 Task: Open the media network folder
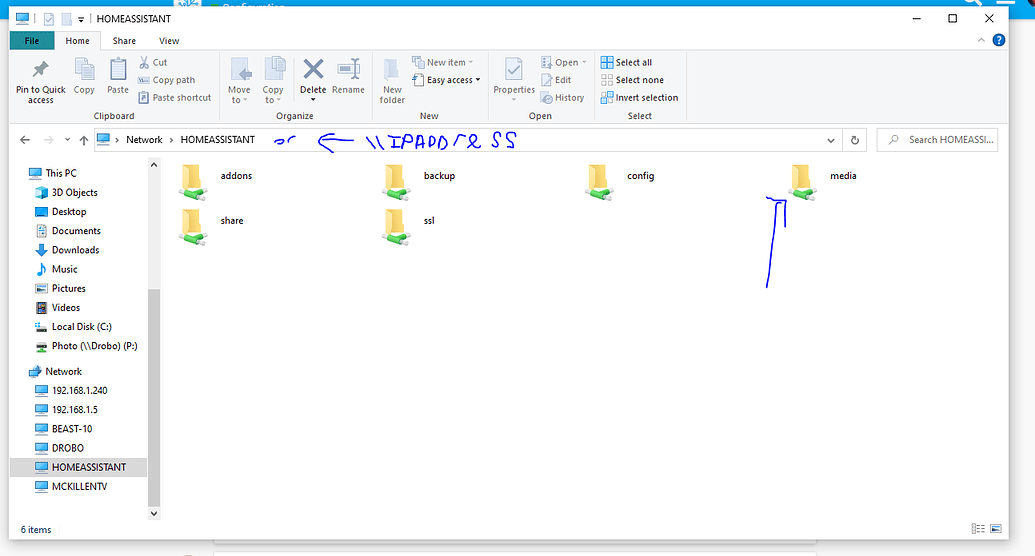(x=822, y=181)
